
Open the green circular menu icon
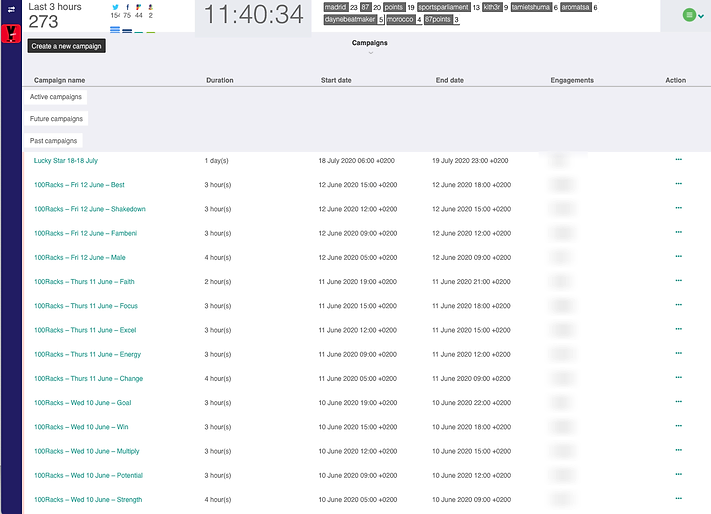tap(688, 15)
